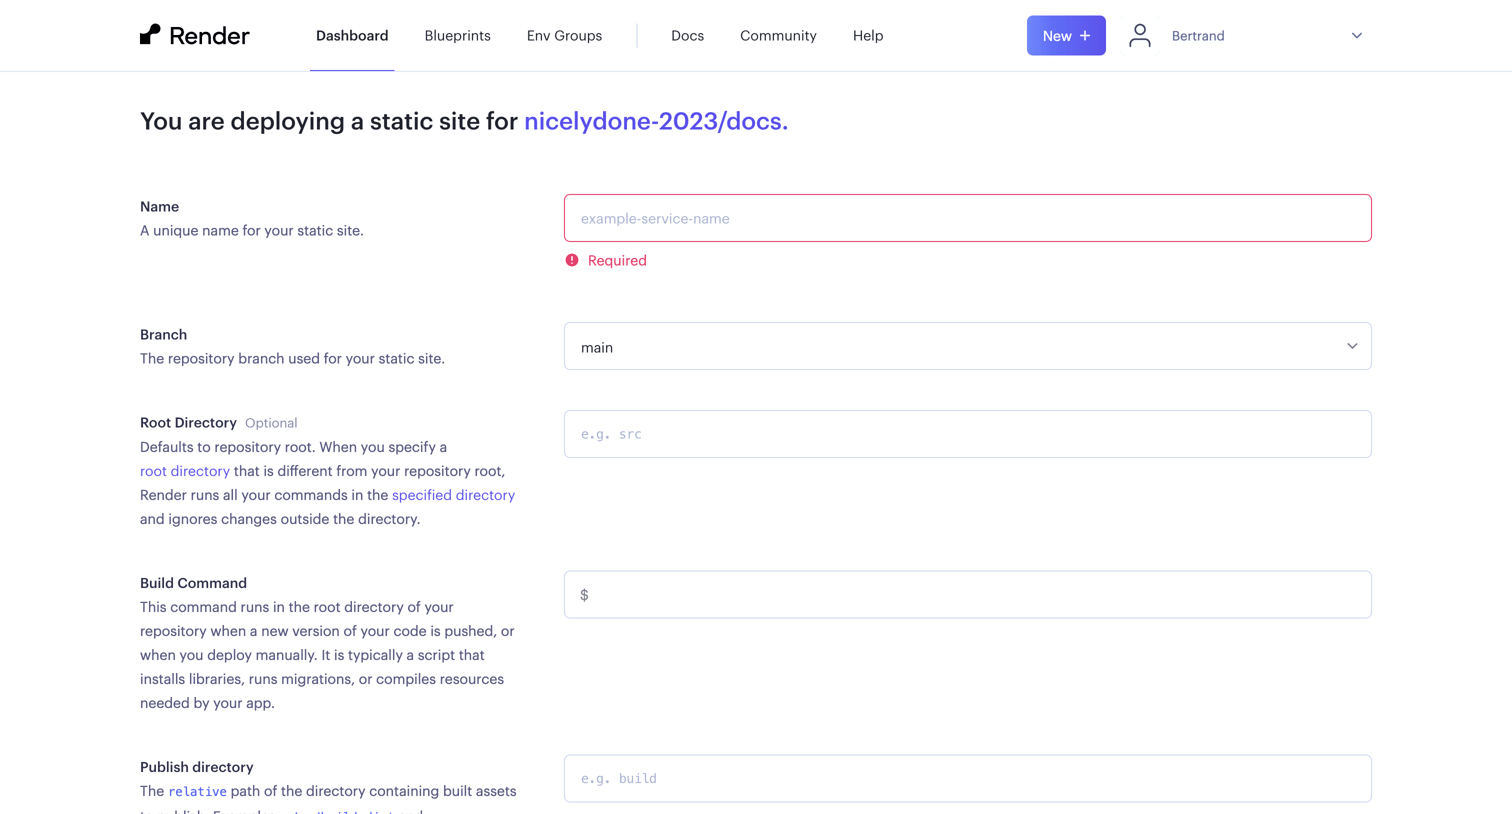
Task: Open the Help menu item
Action: (x=868, y=36)
